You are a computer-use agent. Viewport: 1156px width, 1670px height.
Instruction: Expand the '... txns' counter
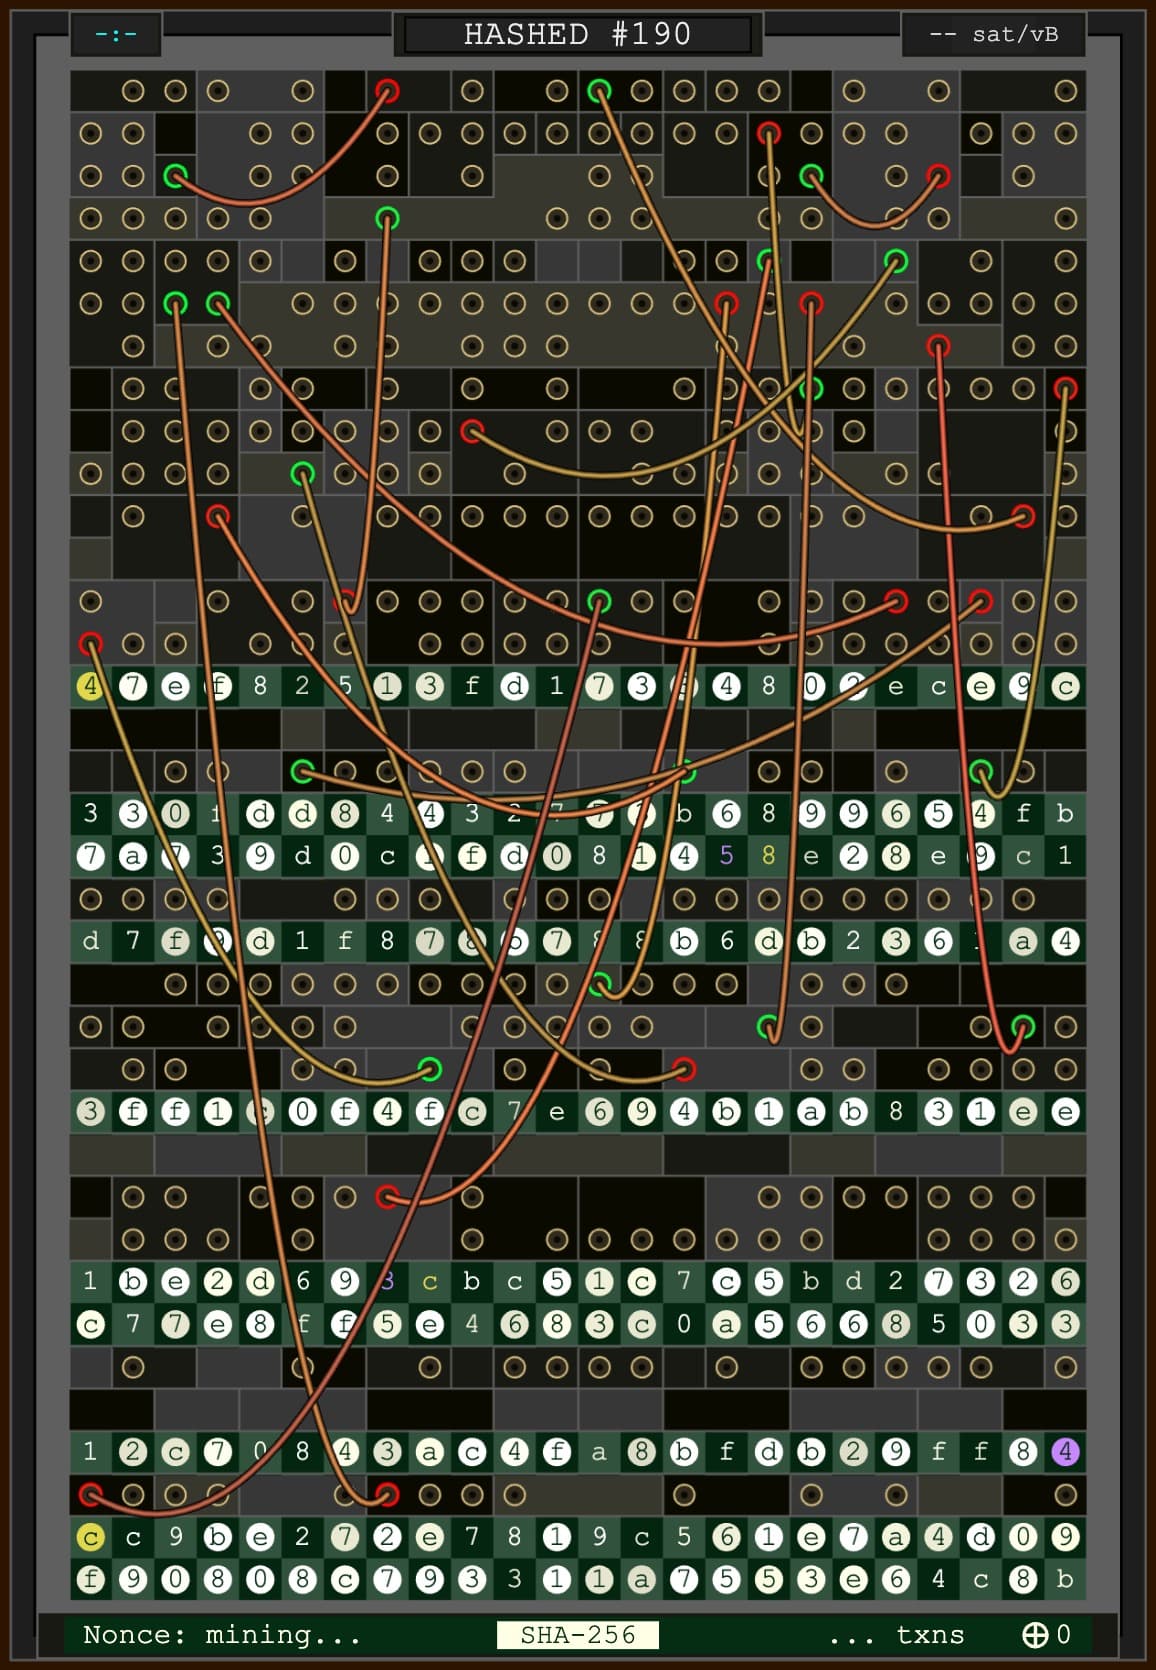tap(896, 1634)
